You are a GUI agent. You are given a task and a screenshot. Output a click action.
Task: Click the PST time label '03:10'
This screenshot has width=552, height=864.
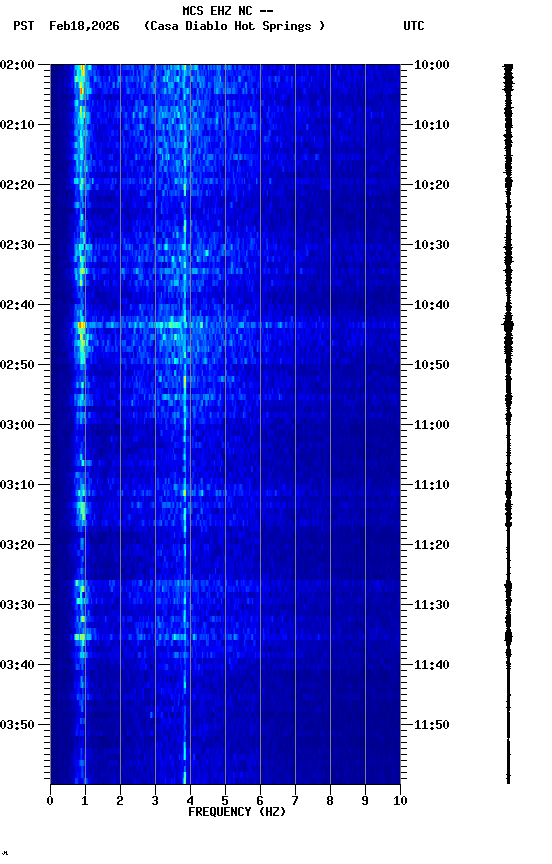tap(17, 485)
